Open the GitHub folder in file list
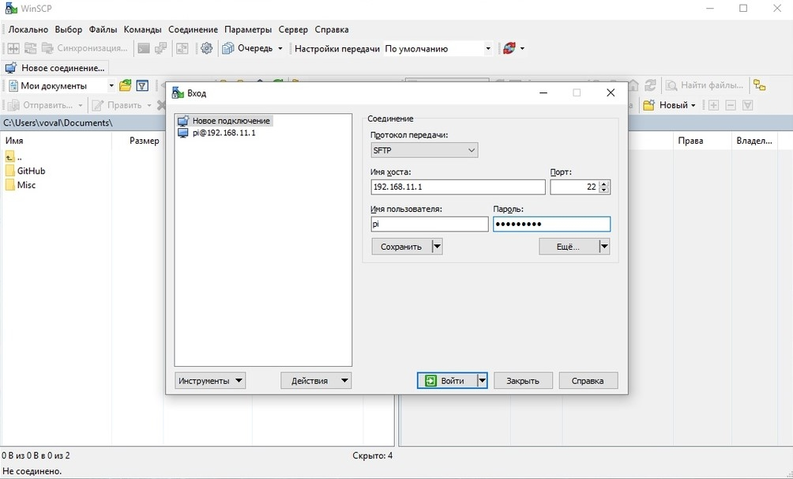The image size is (793, 479). coord(30,171)
